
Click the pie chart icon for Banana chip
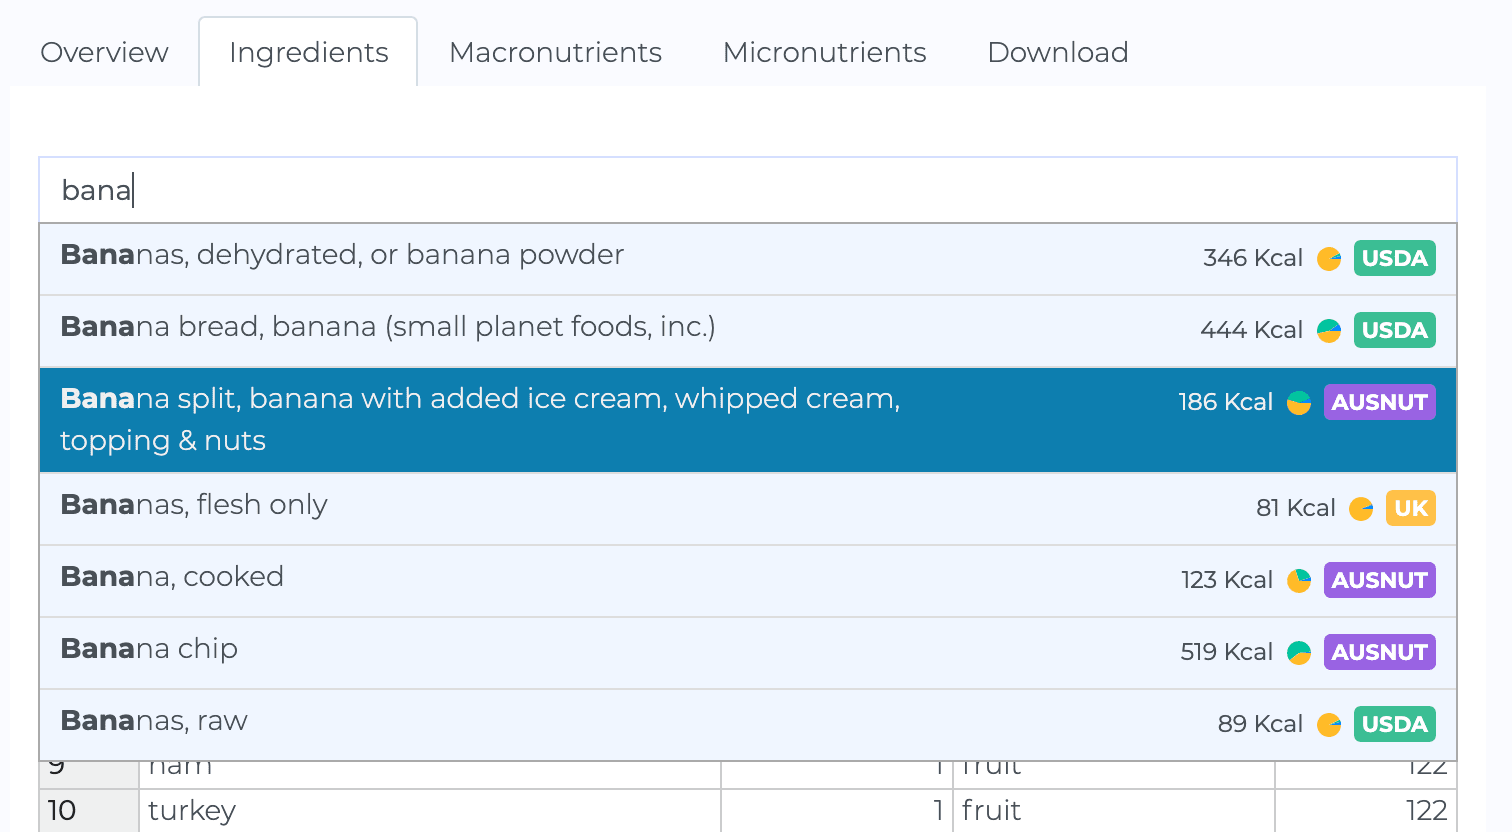(1299, 653)
